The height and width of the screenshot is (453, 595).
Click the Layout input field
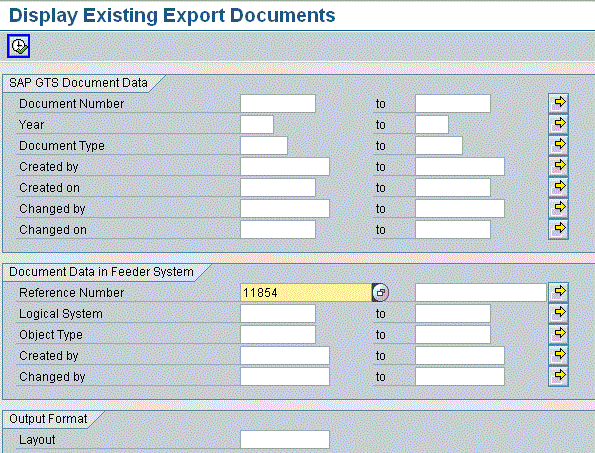(x=285, y=439)
